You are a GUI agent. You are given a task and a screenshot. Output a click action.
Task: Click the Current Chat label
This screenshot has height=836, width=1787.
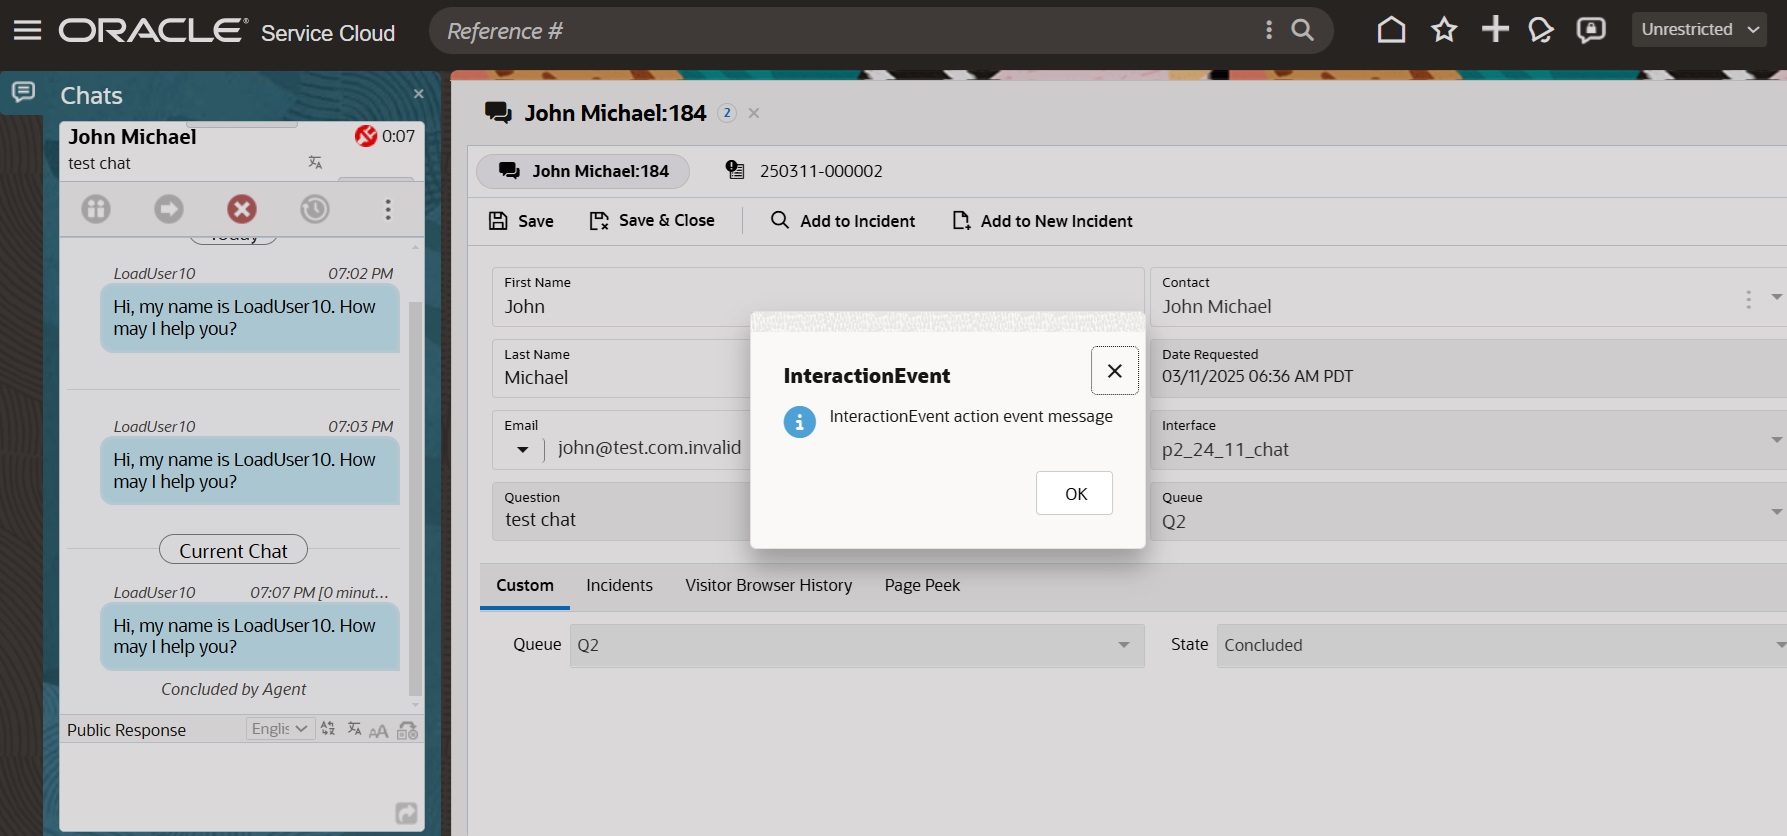click(233, 550)
